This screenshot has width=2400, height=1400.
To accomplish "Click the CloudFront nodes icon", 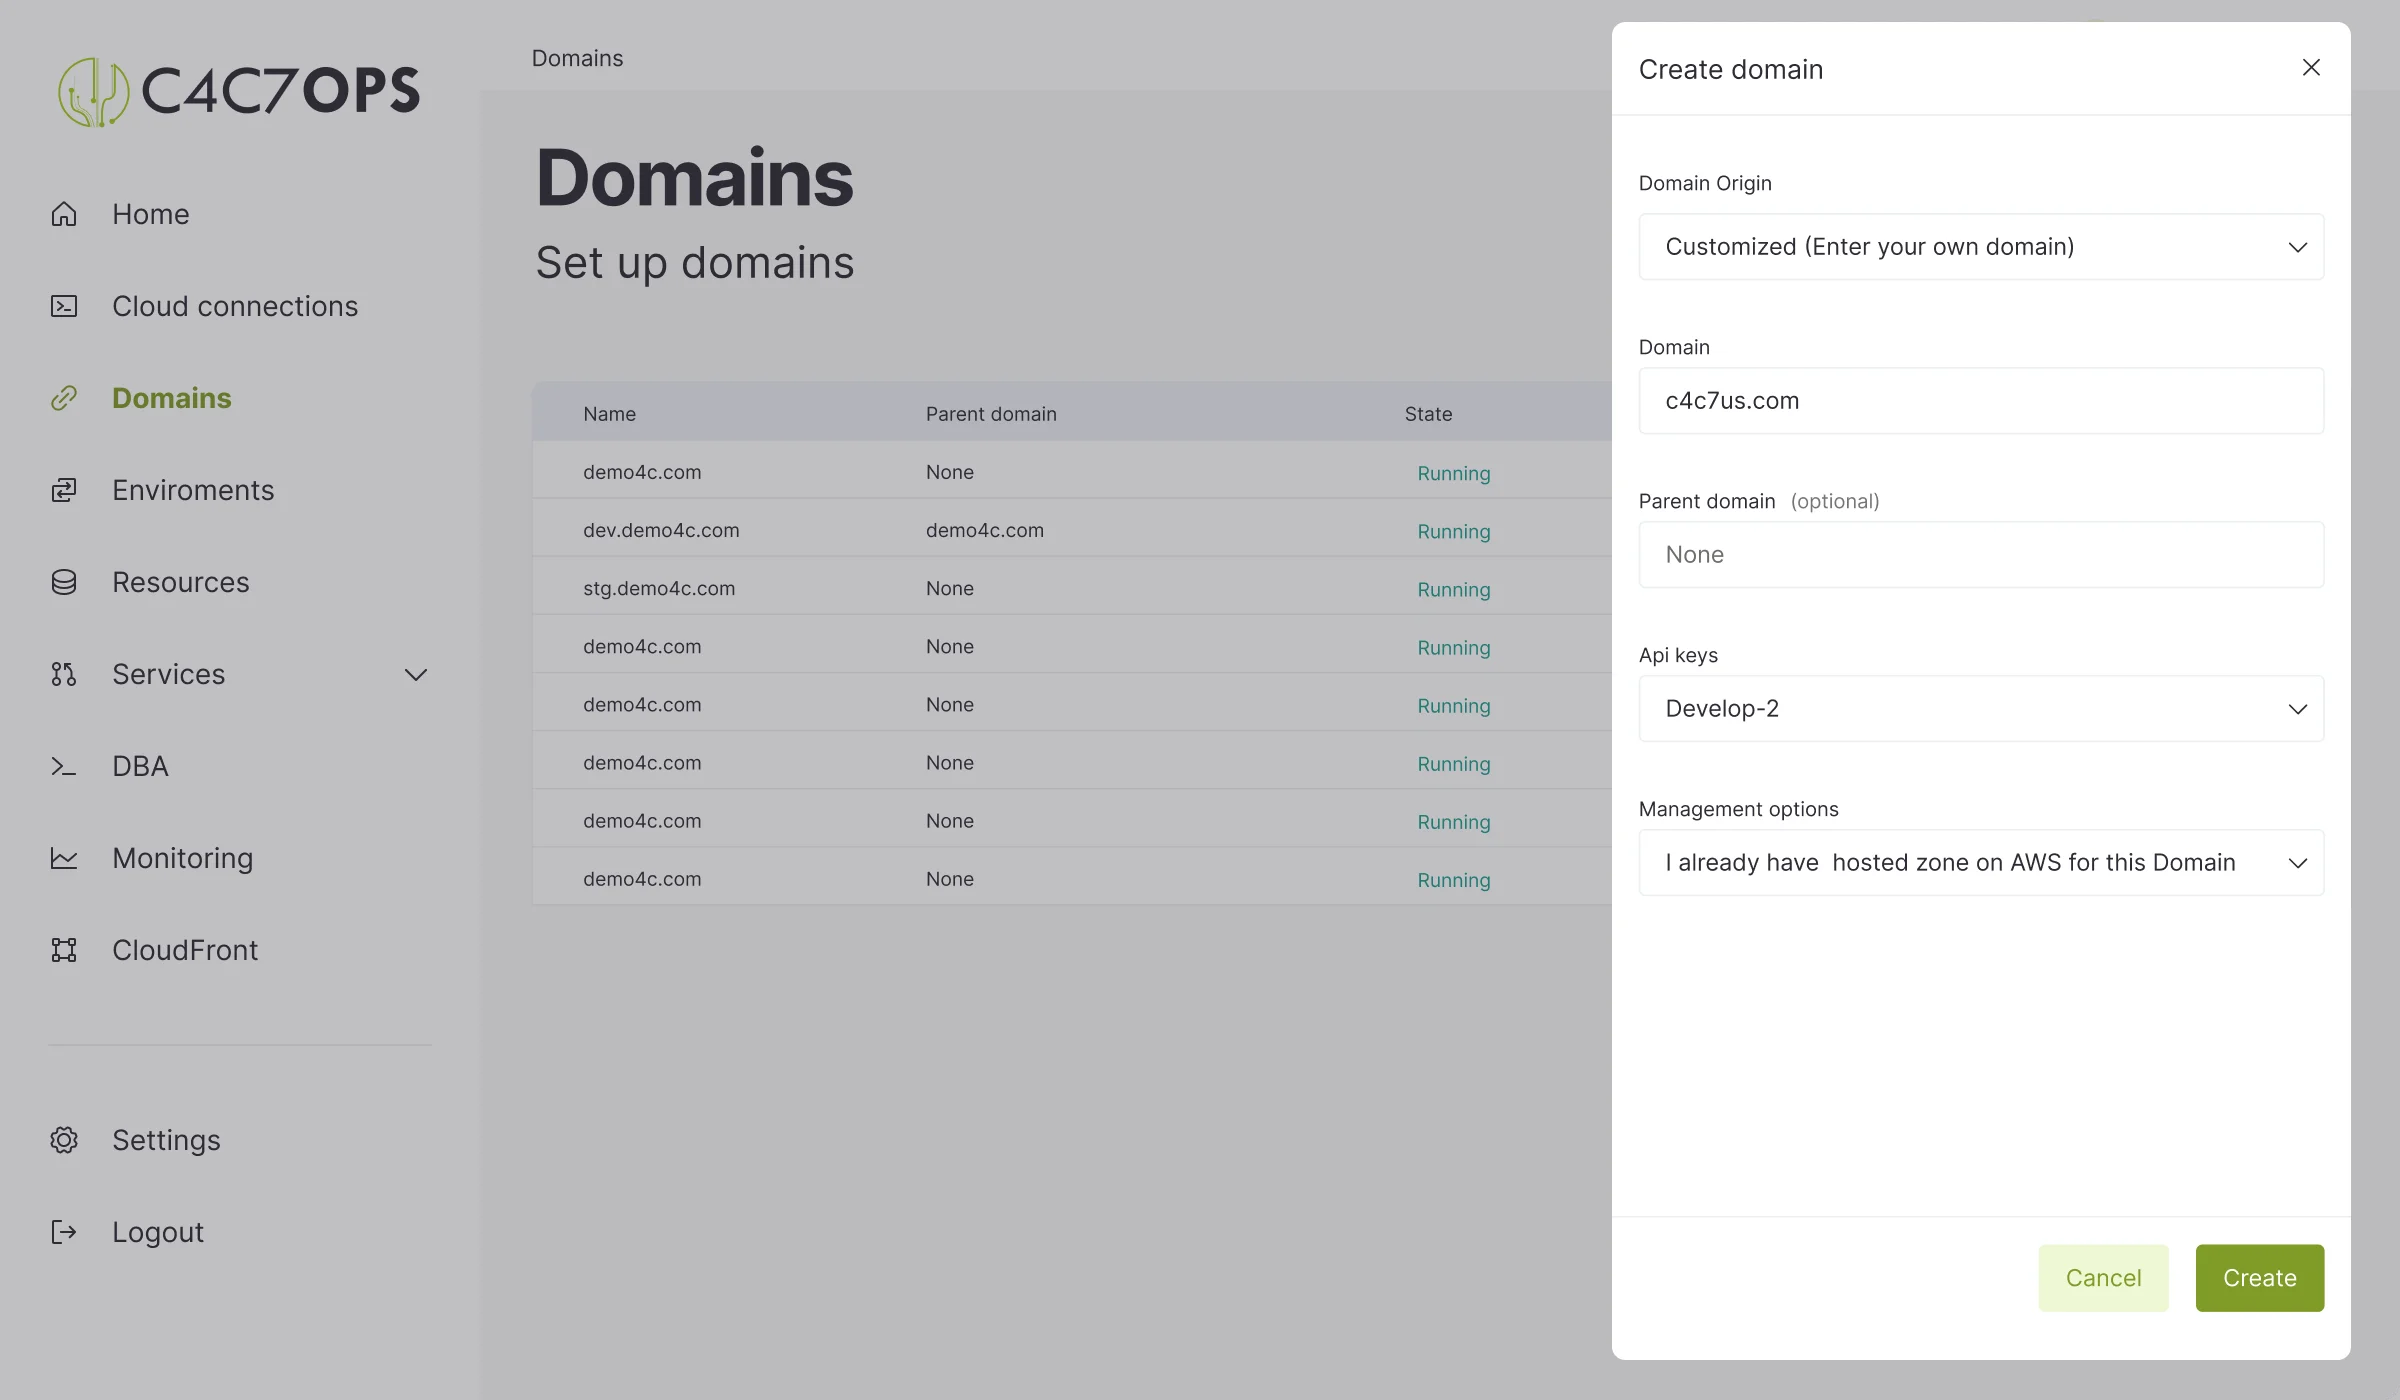I will click(64, 950).
